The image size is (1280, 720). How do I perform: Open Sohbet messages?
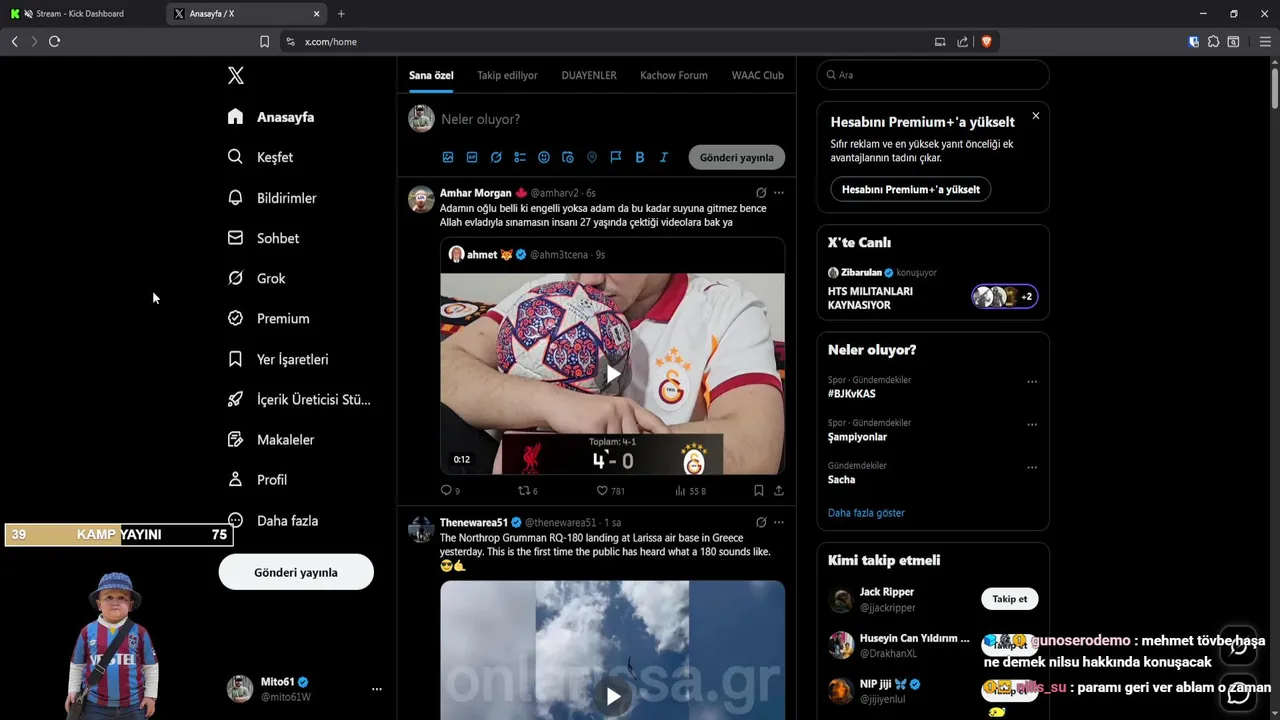pyautogui.click(x=263, y=238)
